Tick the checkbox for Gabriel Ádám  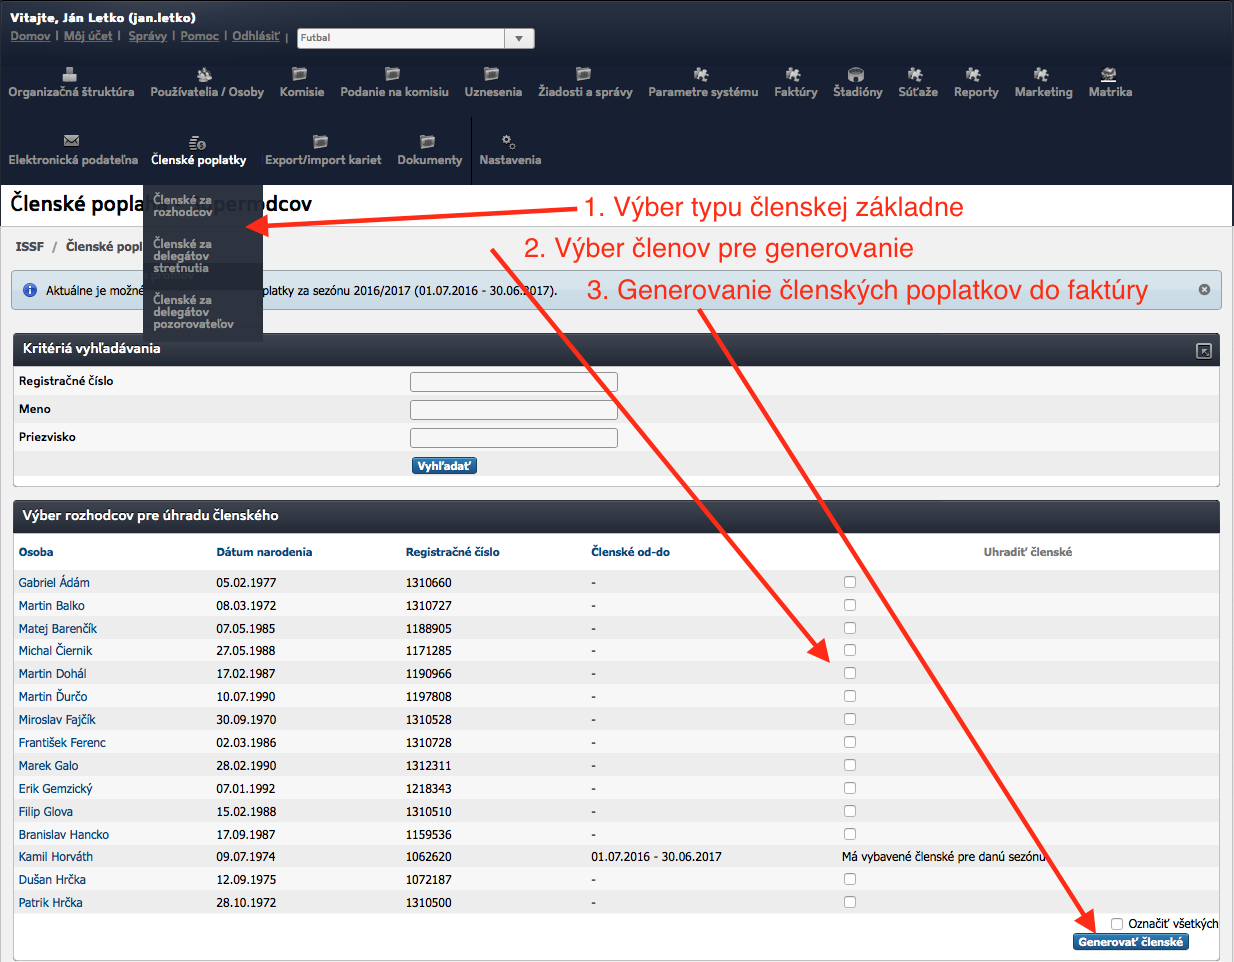850,582
